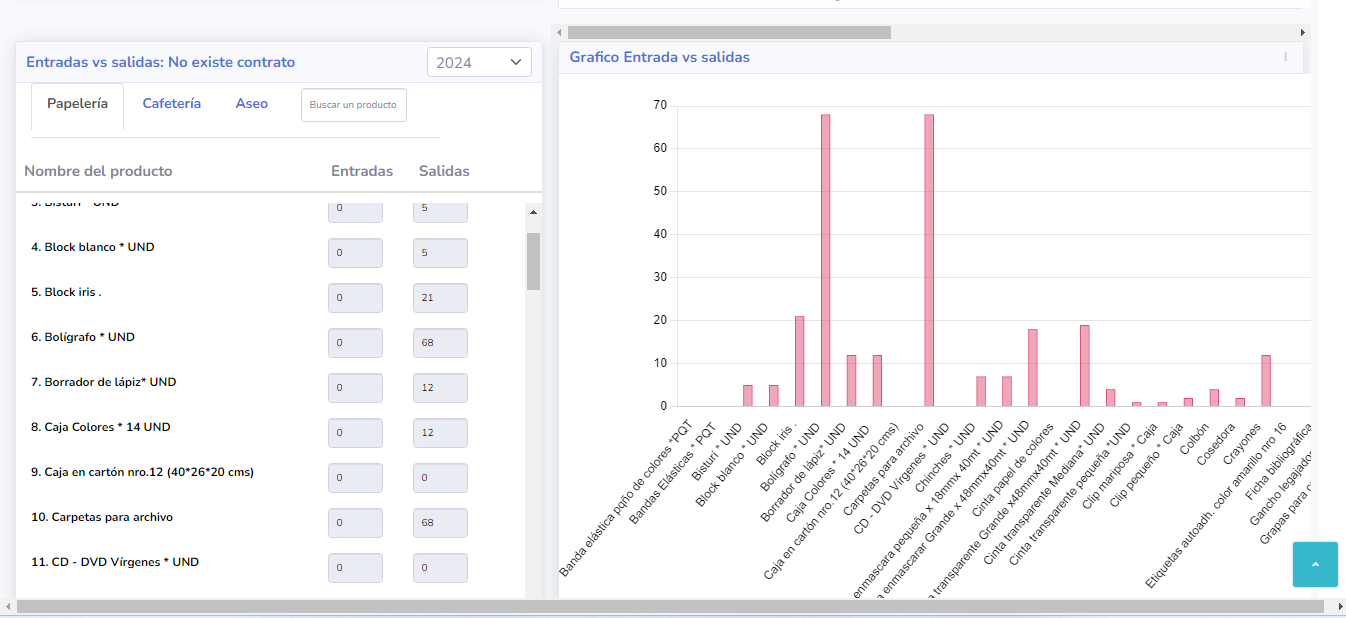The width and height of the screenshot is (1346, 618).
Task: Click Salidas field for Block iris
Action: pos(440,298)
